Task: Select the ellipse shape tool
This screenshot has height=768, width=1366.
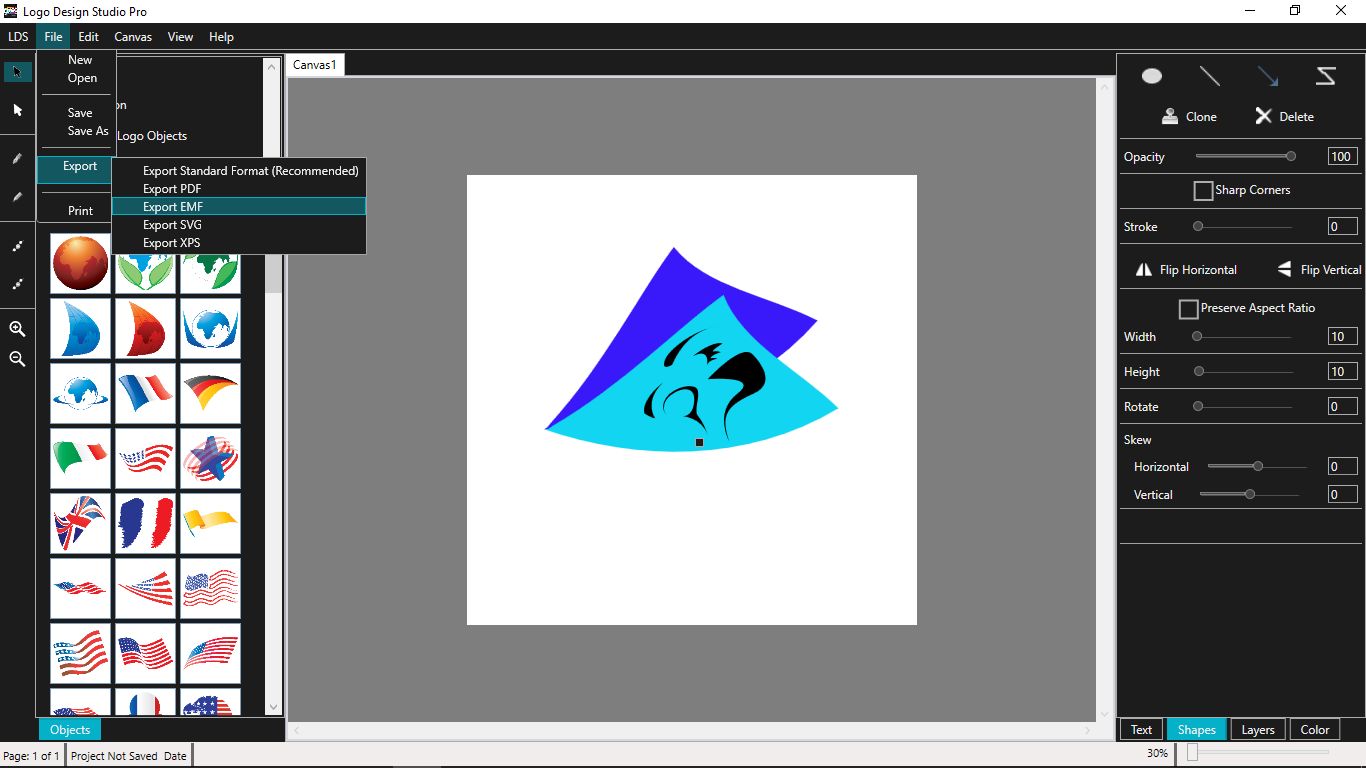Action: click(x=1152, y=76)
